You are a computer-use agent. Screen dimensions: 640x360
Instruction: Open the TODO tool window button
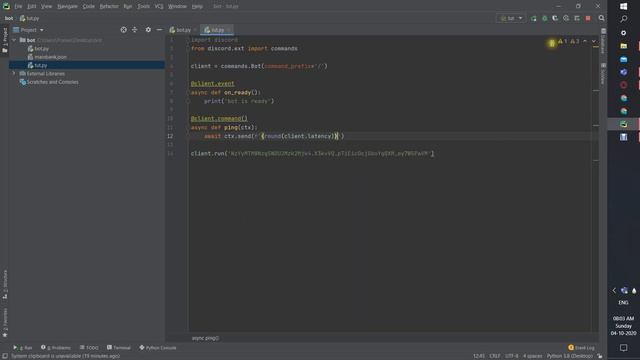coord(89,348)
